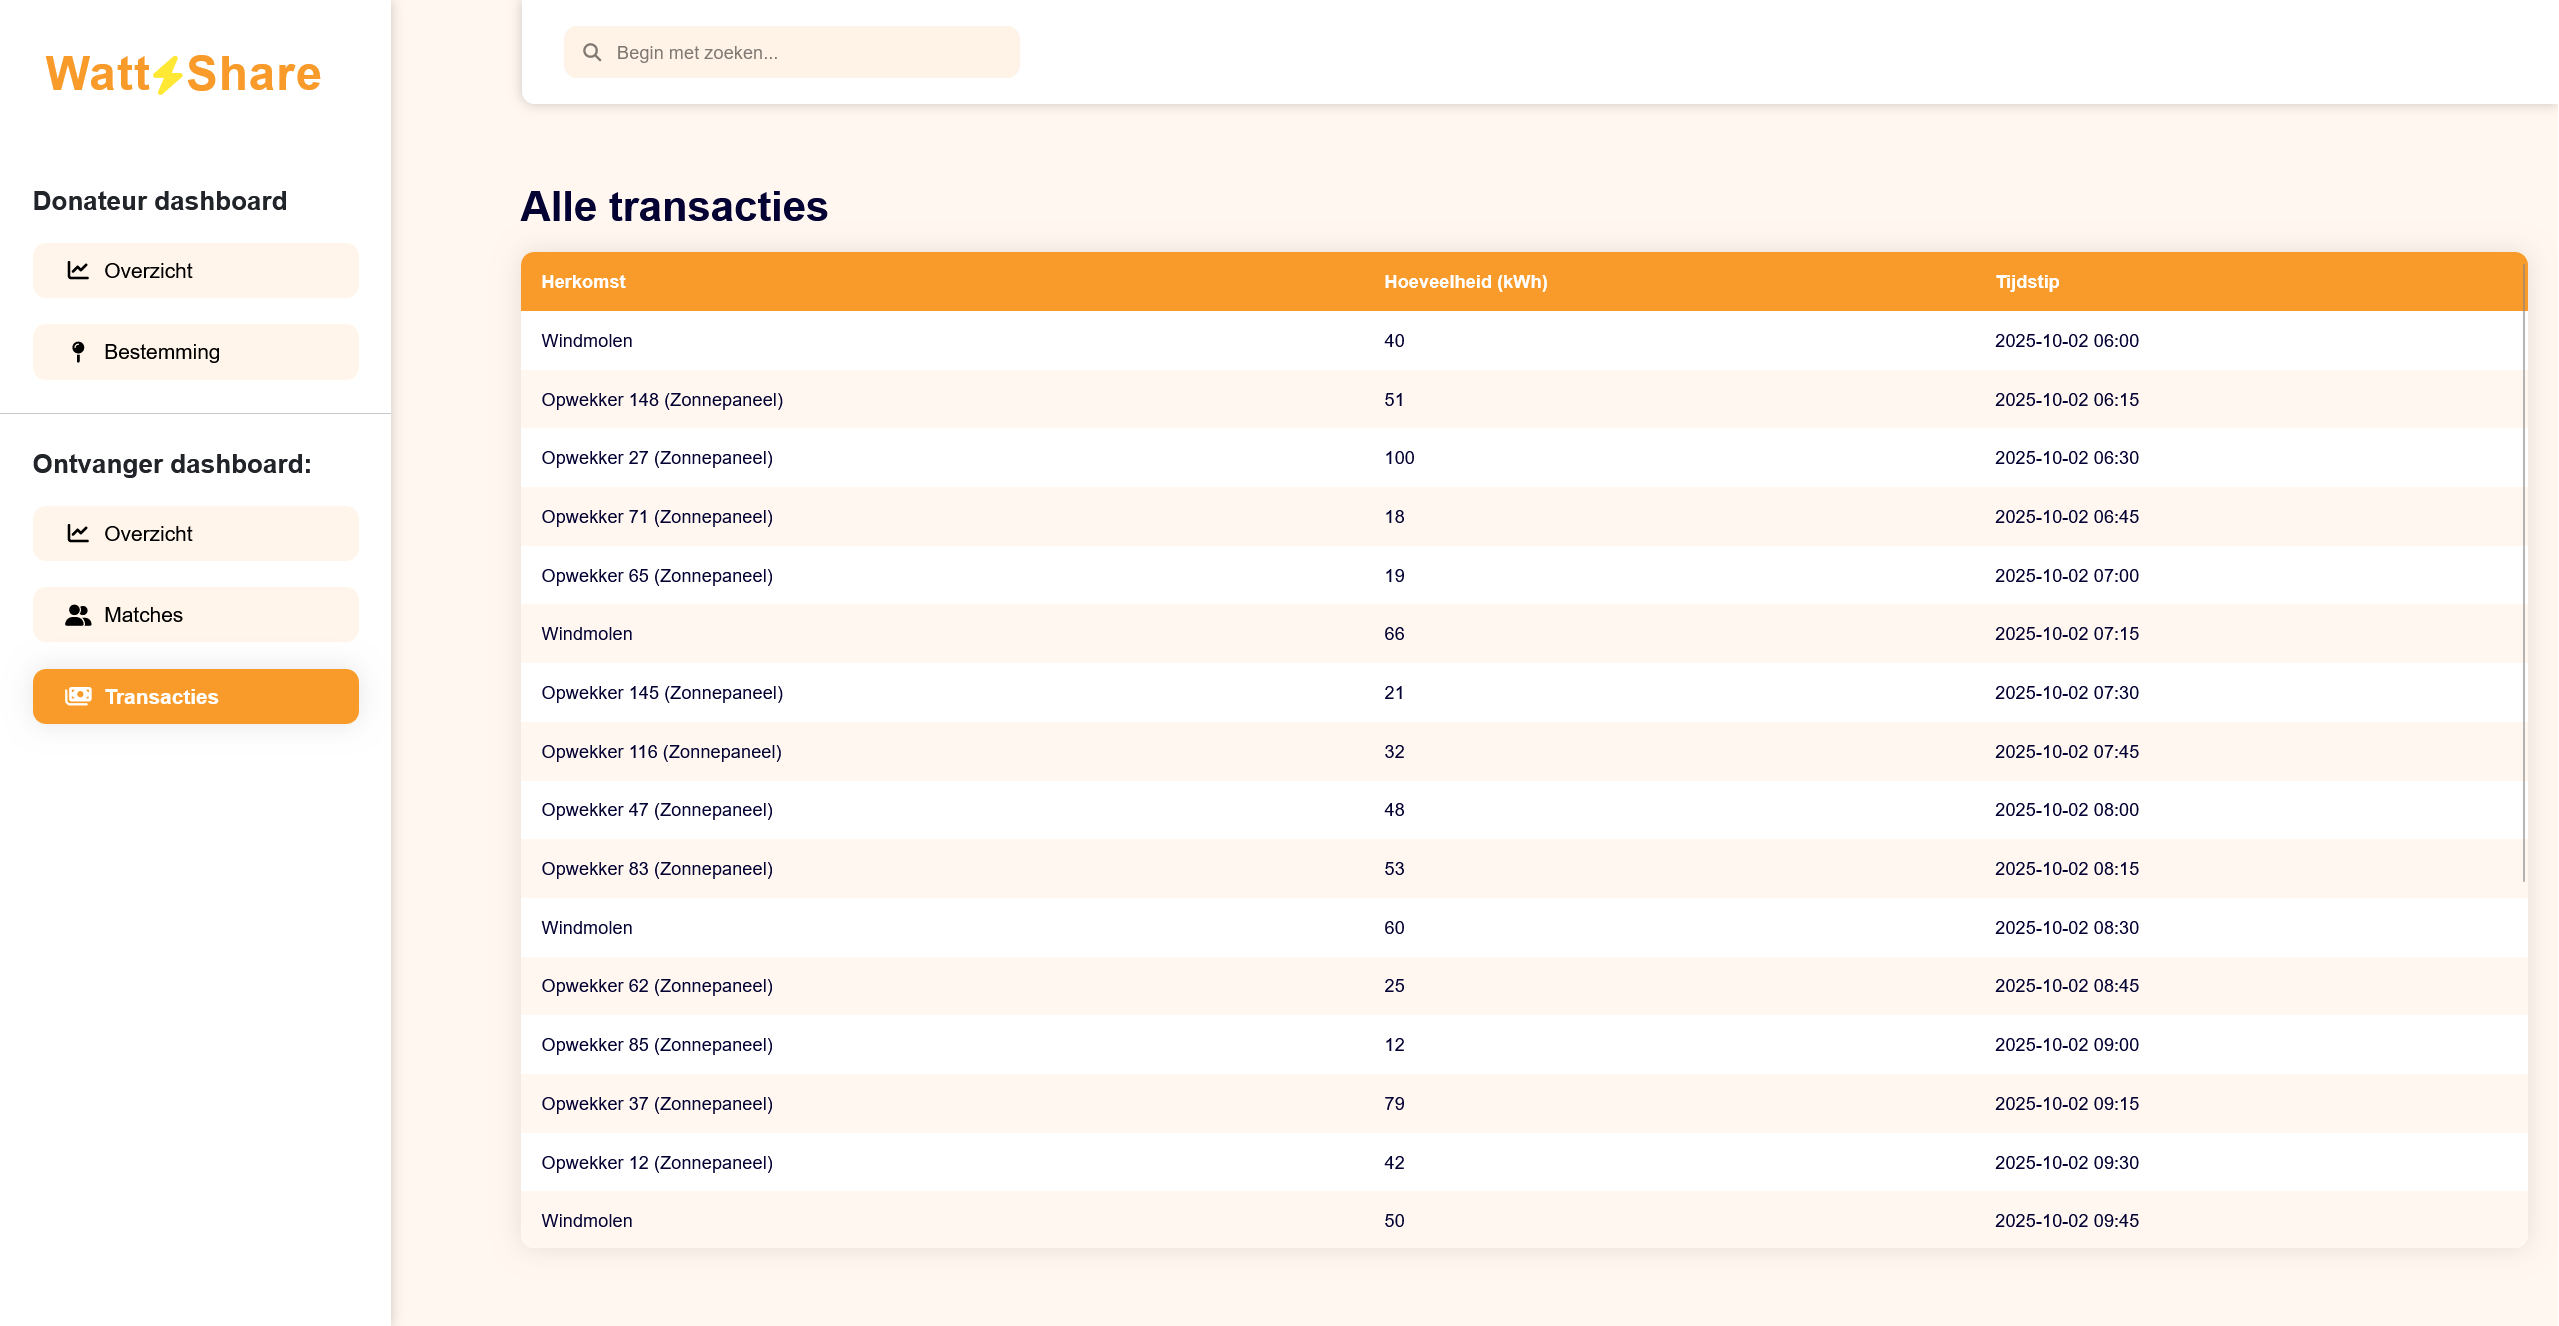Select the Opwekker 148 (Zonnepaneel) row
2559x1326 pixels.
pyautogui.click(x=662, y=400)
